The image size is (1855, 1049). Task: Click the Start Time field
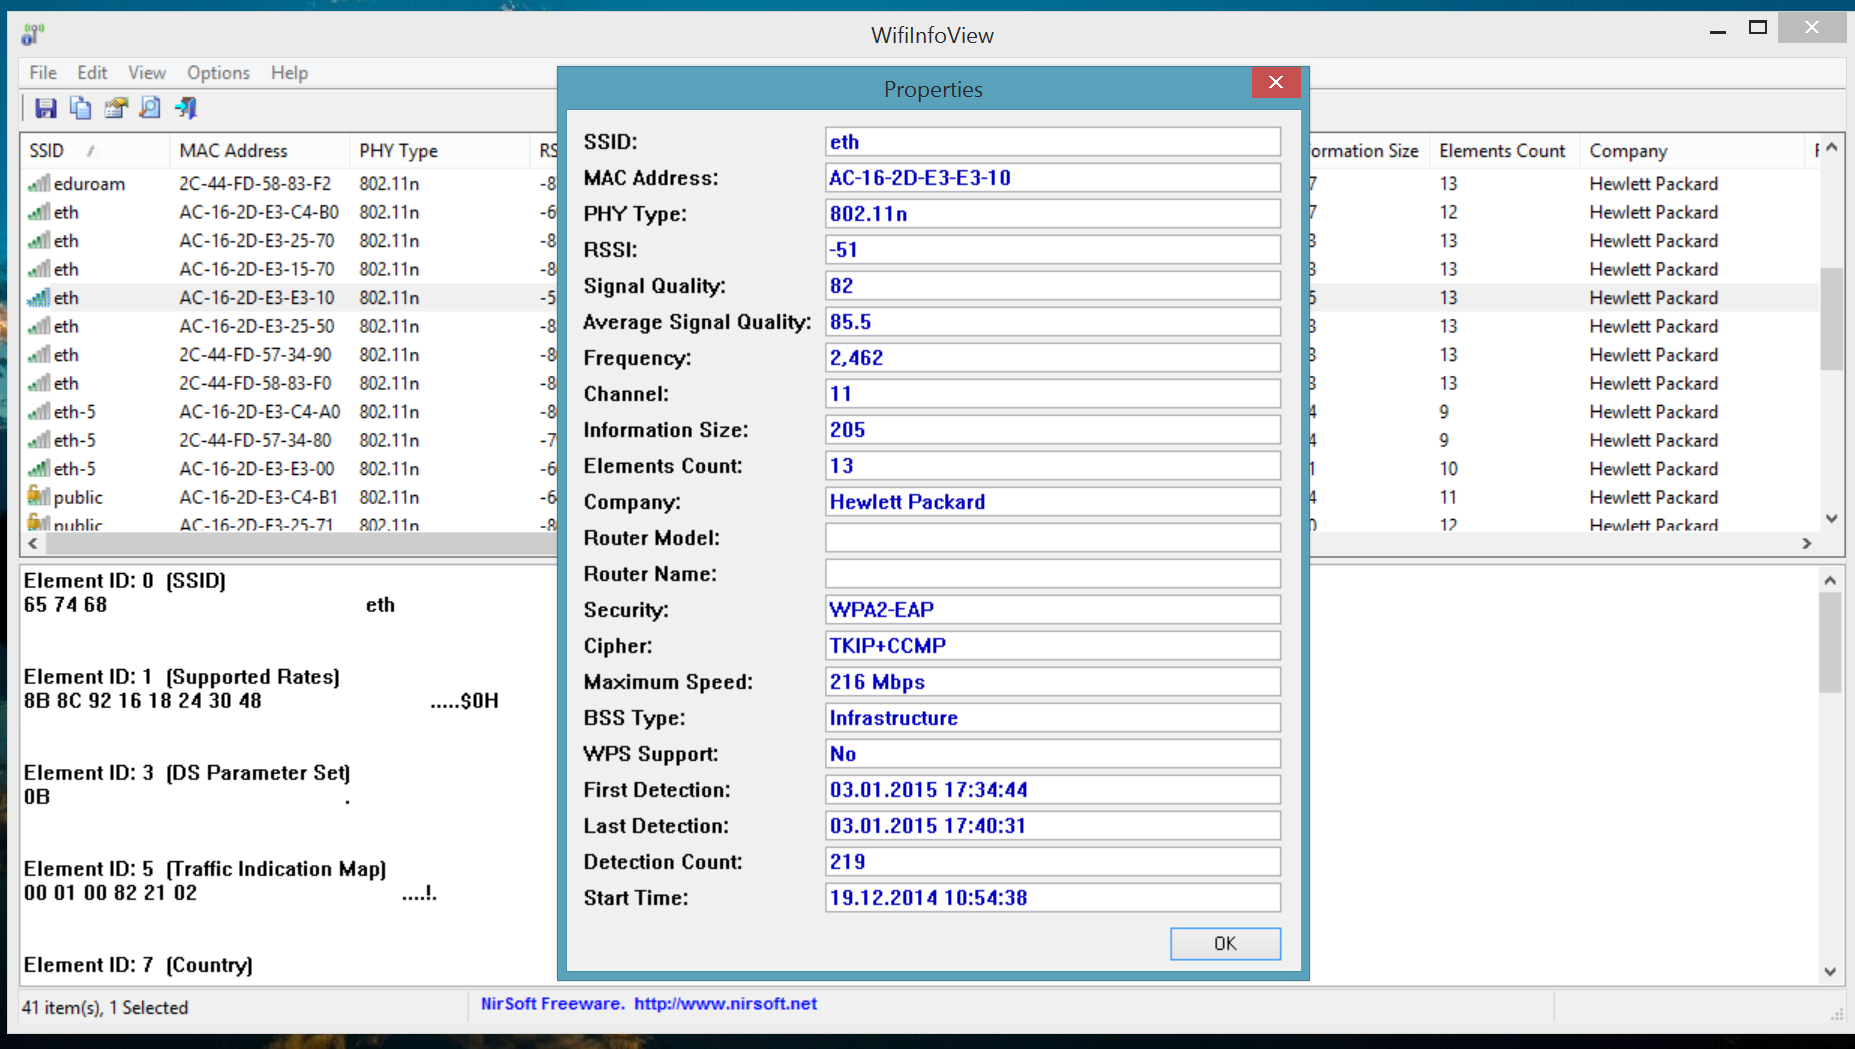[x=1053, y=898]
